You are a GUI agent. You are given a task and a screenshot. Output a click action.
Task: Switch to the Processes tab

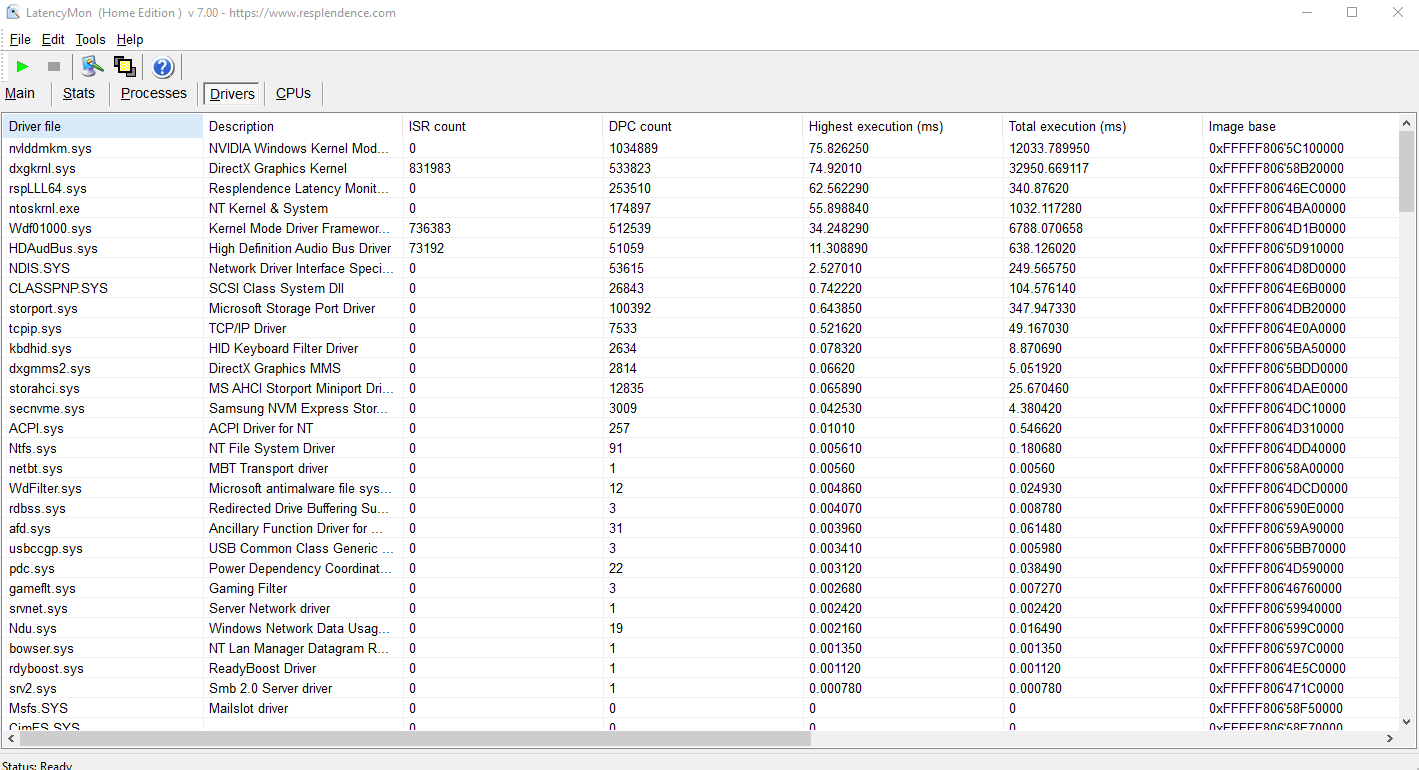(x=154, y=93)
